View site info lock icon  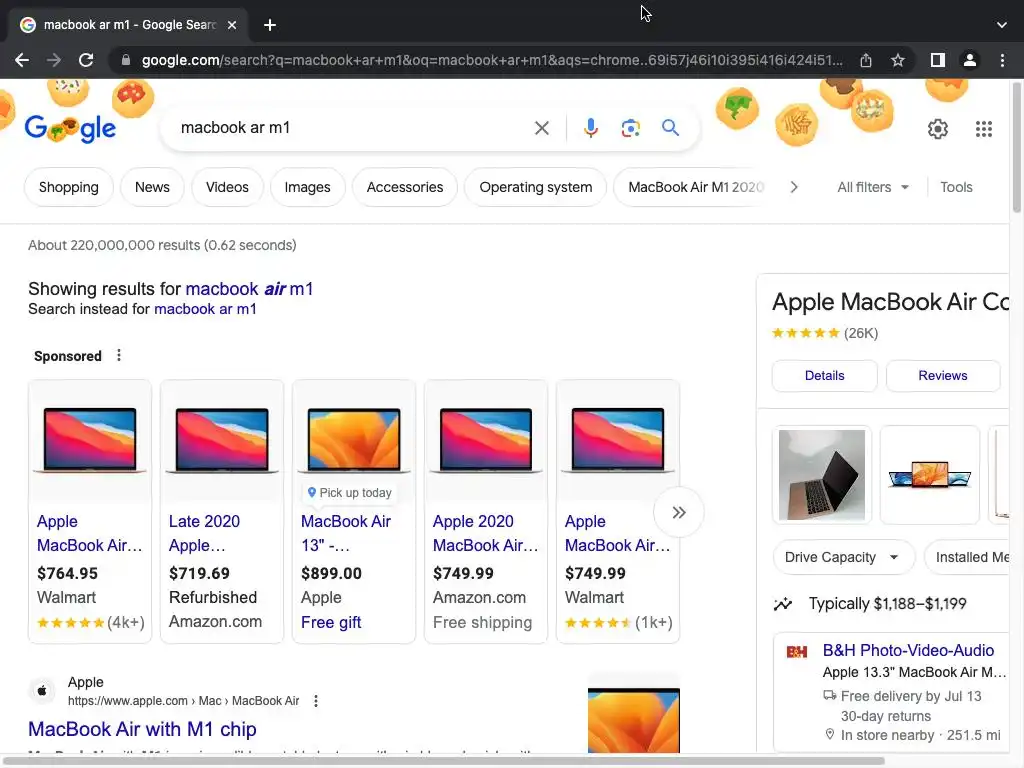pos(126,60)
